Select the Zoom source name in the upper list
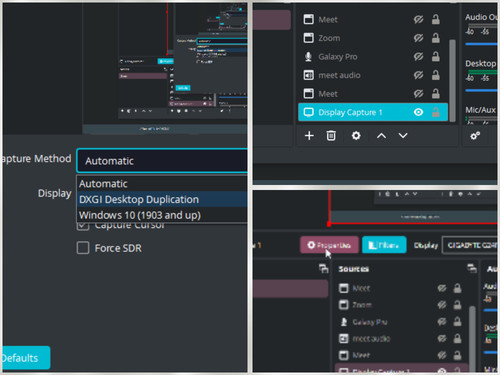500x375 pixels. pos(329,38)
